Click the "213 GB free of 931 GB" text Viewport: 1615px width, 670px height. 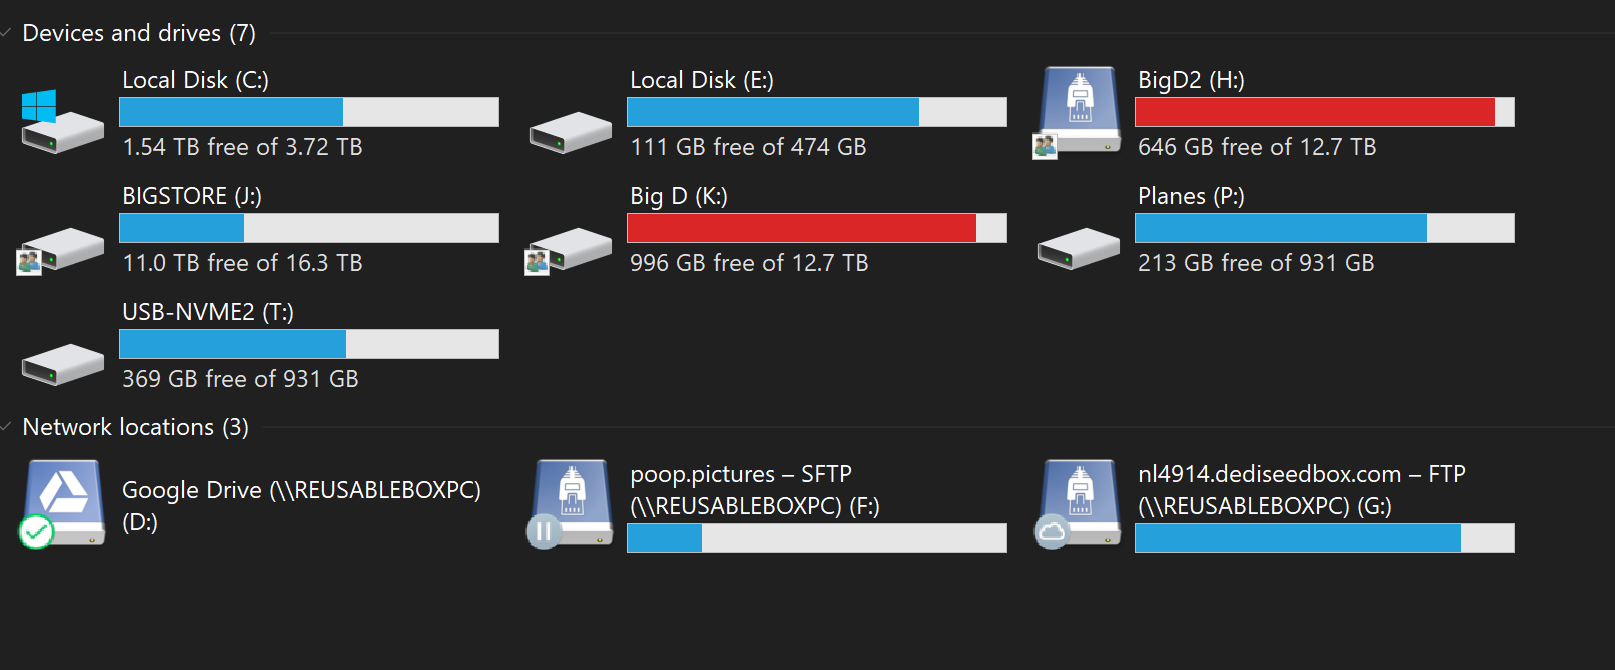(1256, 263)
